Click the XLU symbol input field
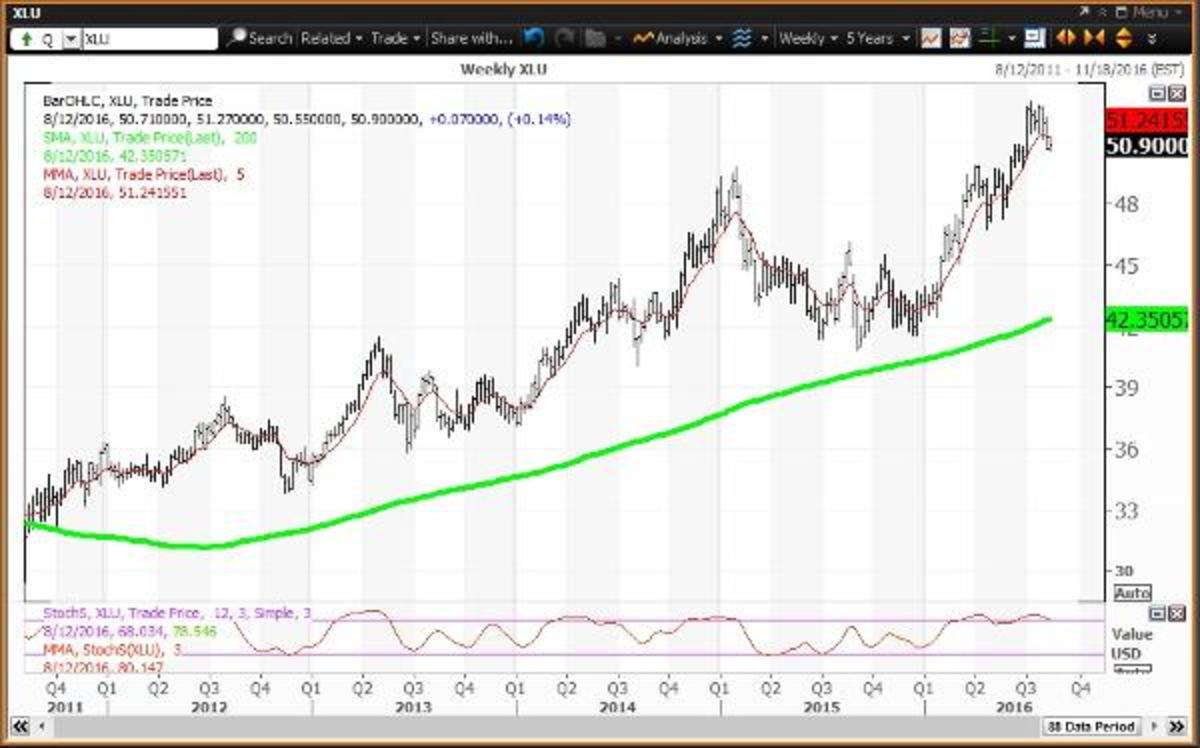The height and width of the screenshot is (748, 1200). pos(148,39)
